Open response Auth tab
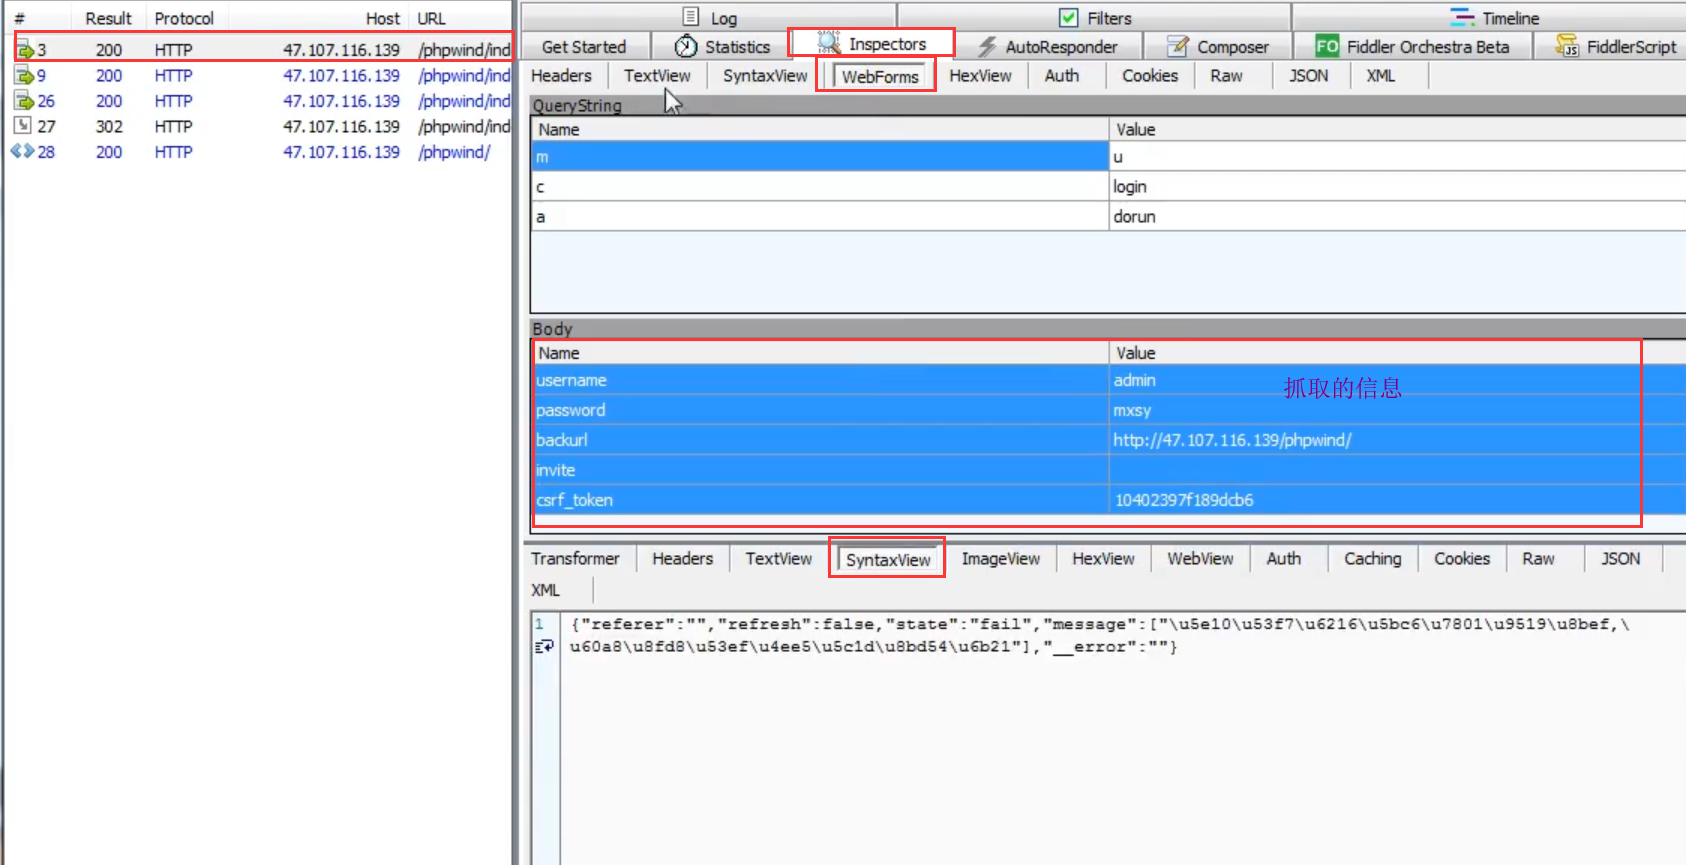This screenshot has width=1686, height=865. click(x=1283, y=559)
